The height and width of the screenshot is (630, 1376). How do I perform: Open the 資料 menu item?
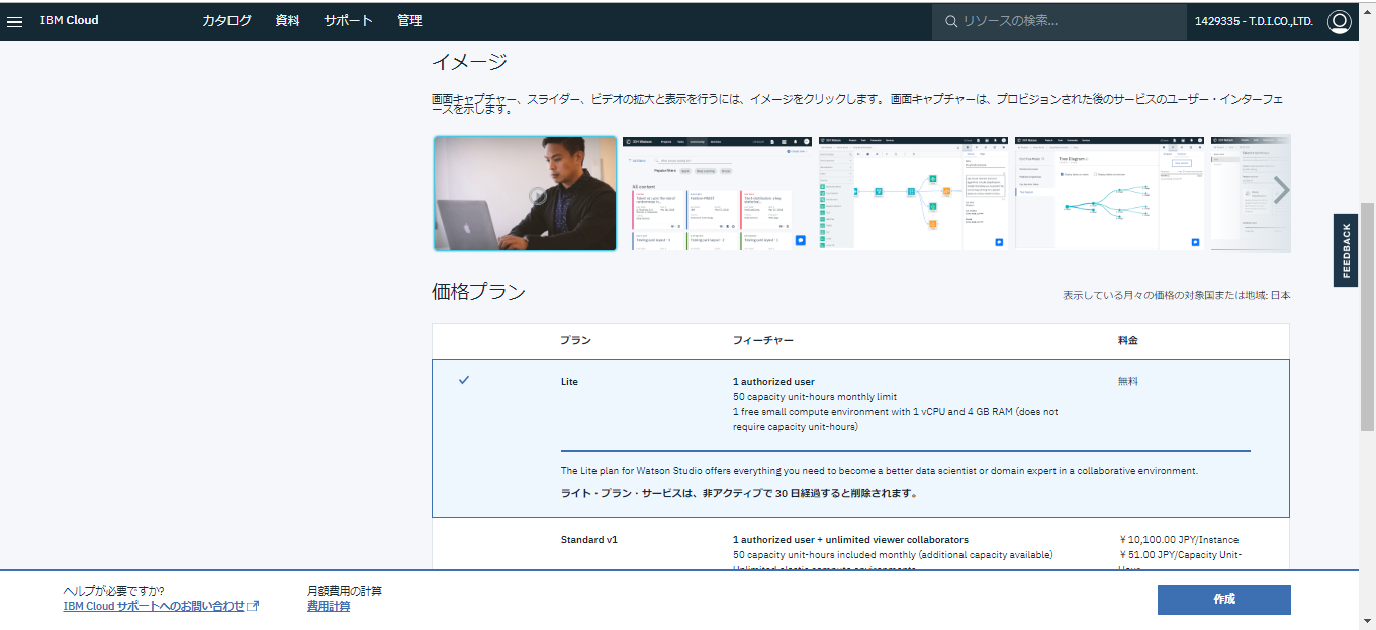click(287, 21)
